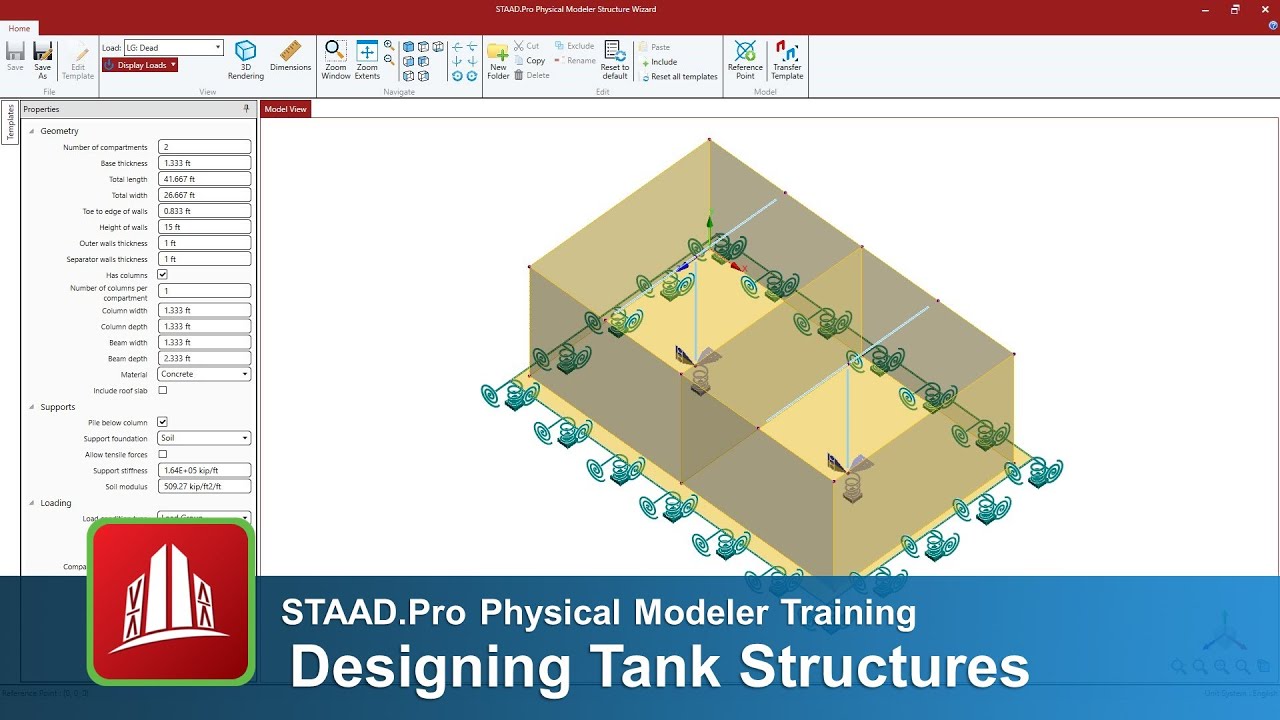Open help via question mark icon

pos(1273,25)
